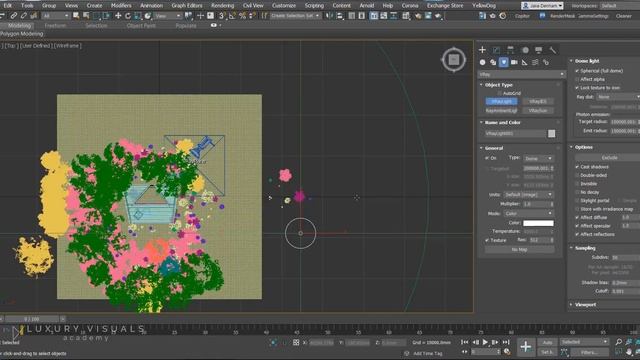Disable the Cast shadows checkbox
Image resolution: width=640 pixels, height=360 pixels.
[x=577, y=167]
